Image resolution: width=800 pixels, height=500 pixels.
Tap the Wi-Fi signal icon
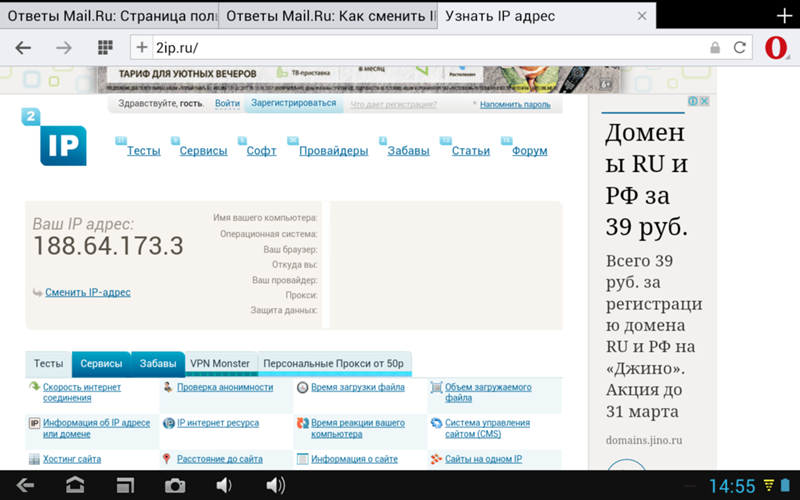769,485
